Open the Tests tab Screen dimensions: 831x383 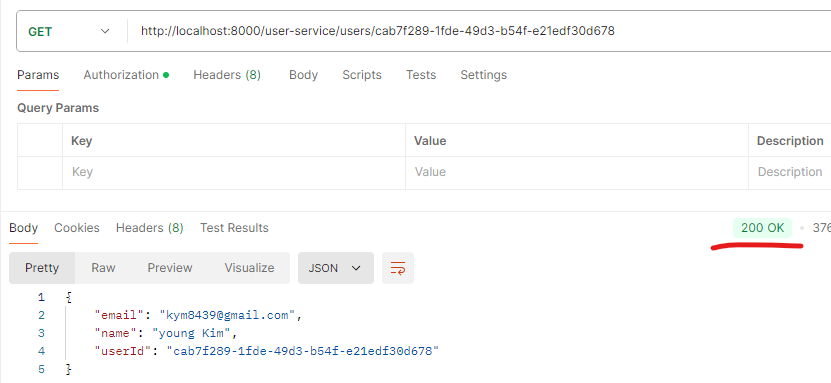(x=421, y=75)
